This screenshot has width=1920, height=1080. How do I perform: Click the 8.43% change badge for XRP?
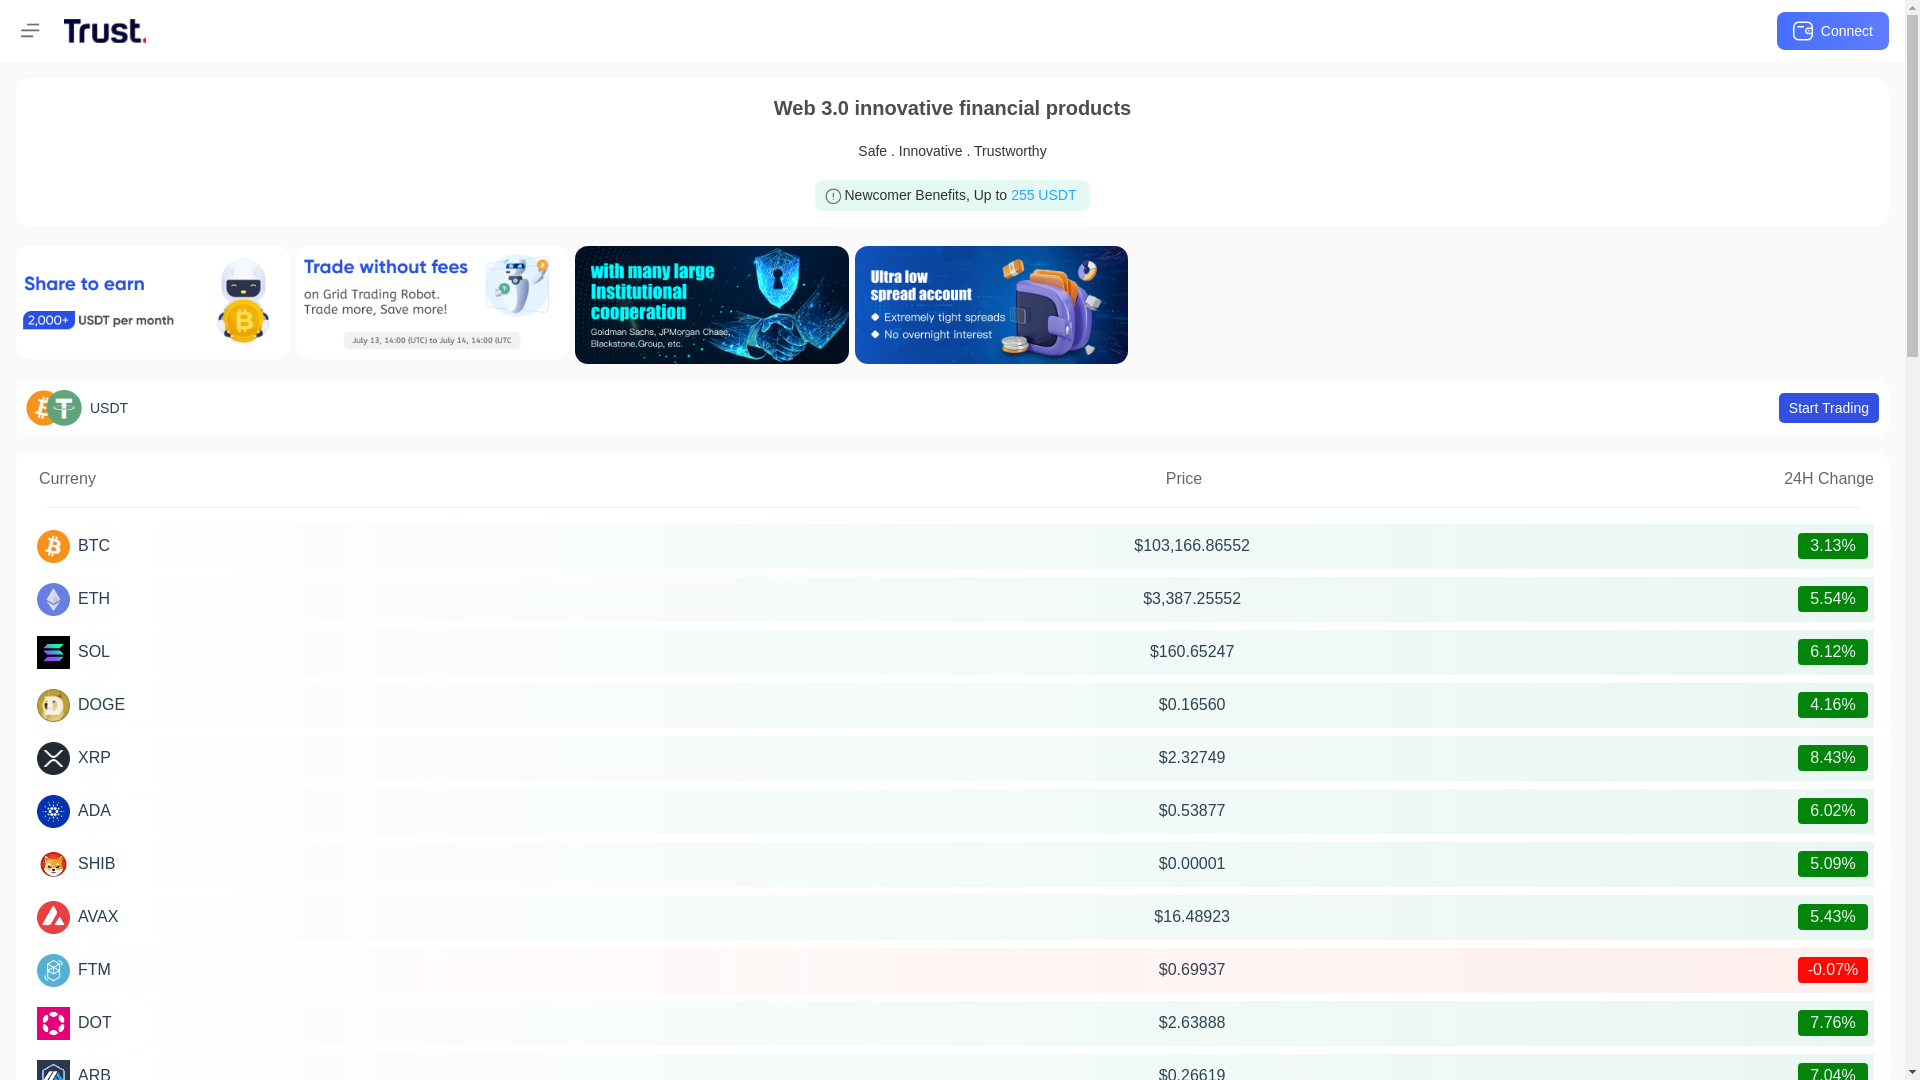tap(1832, 758)
